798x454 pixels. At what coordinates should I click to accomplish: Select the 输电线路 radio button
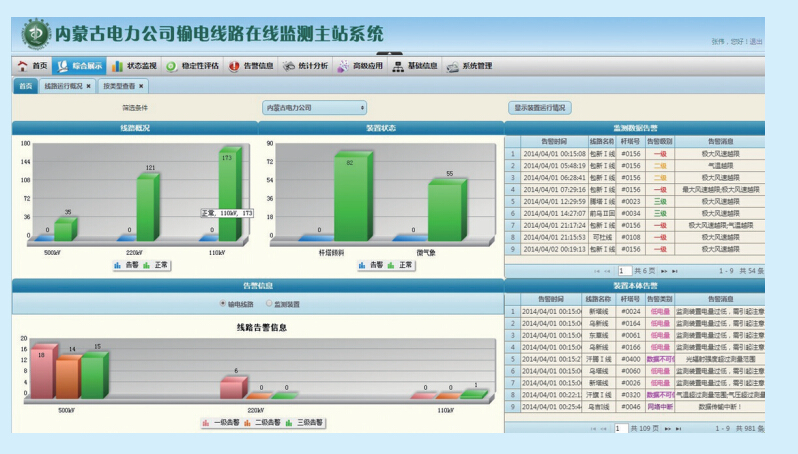click(222, 303)
